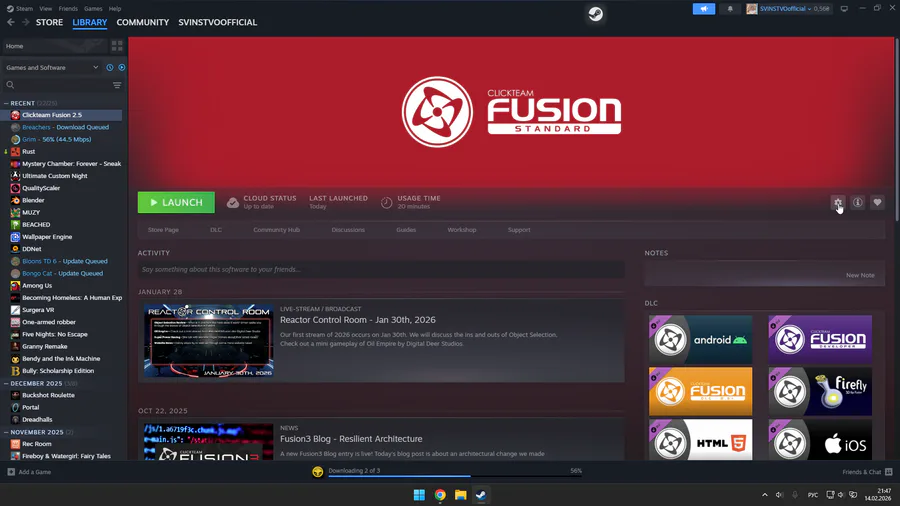Click the back navigation arrow

click(x=11, y=22)
